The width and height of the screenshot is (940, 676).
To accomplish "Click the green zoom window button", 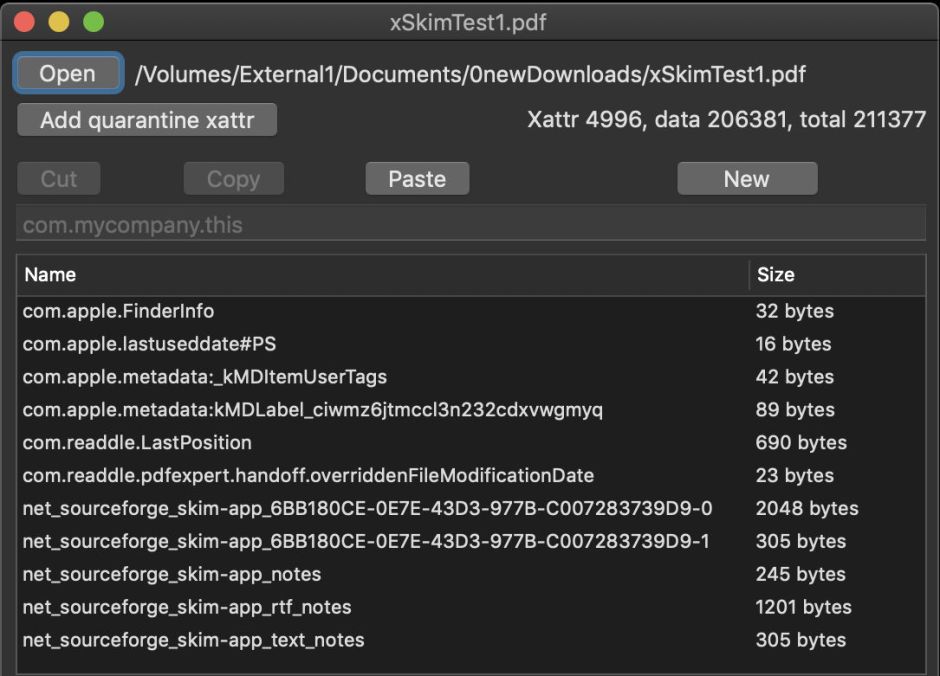I will pyautogui.click(x=93, y=22).
